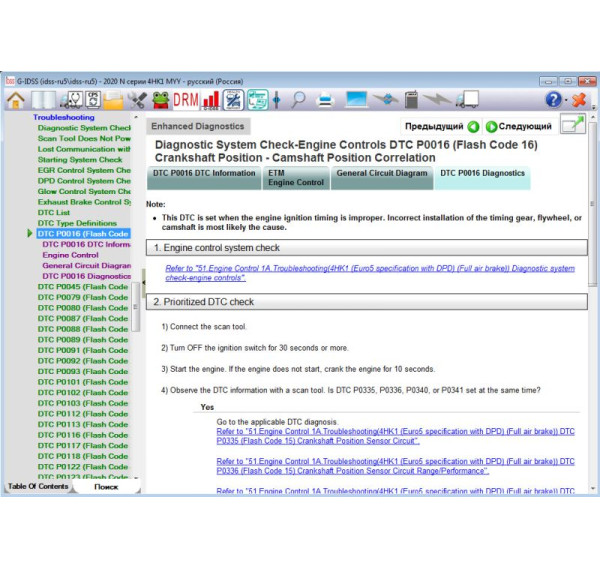Go to previous page with Предыдущий button
This screenshot has height=568, width=600.
coord(441,127)
